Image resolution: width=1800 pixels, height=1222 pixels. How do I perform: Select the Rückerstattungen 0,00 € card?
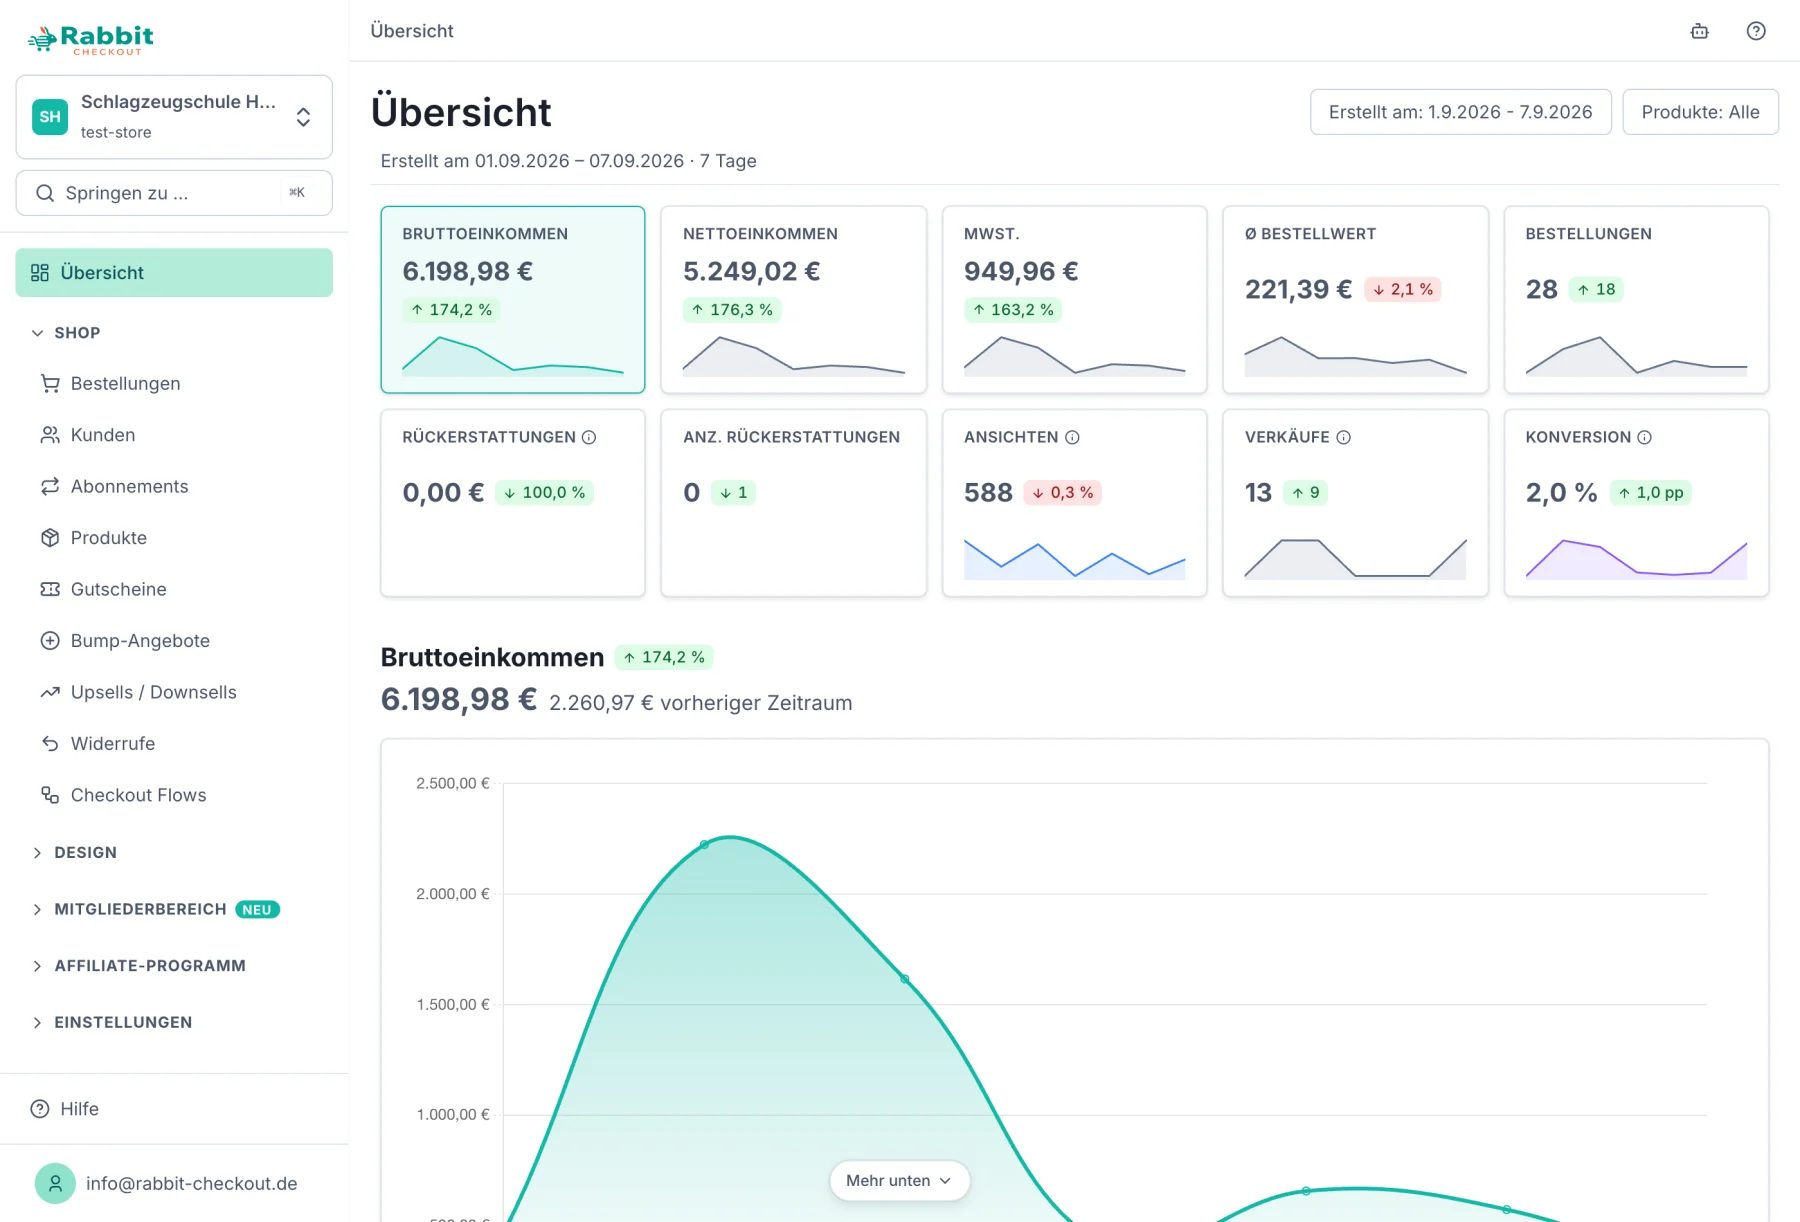point(513,503)
